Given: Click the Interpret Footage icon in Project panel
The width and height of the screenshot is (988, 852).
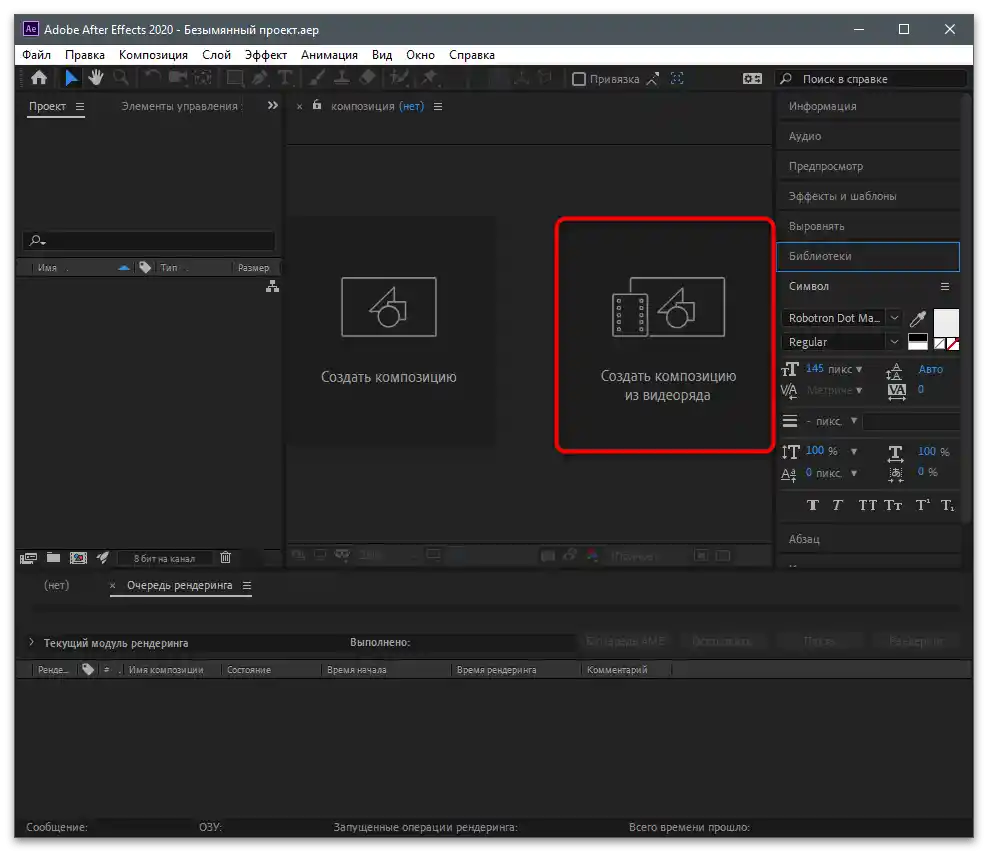Looking at the screenshot, I should pyautogui.click(x=28, y=558).
